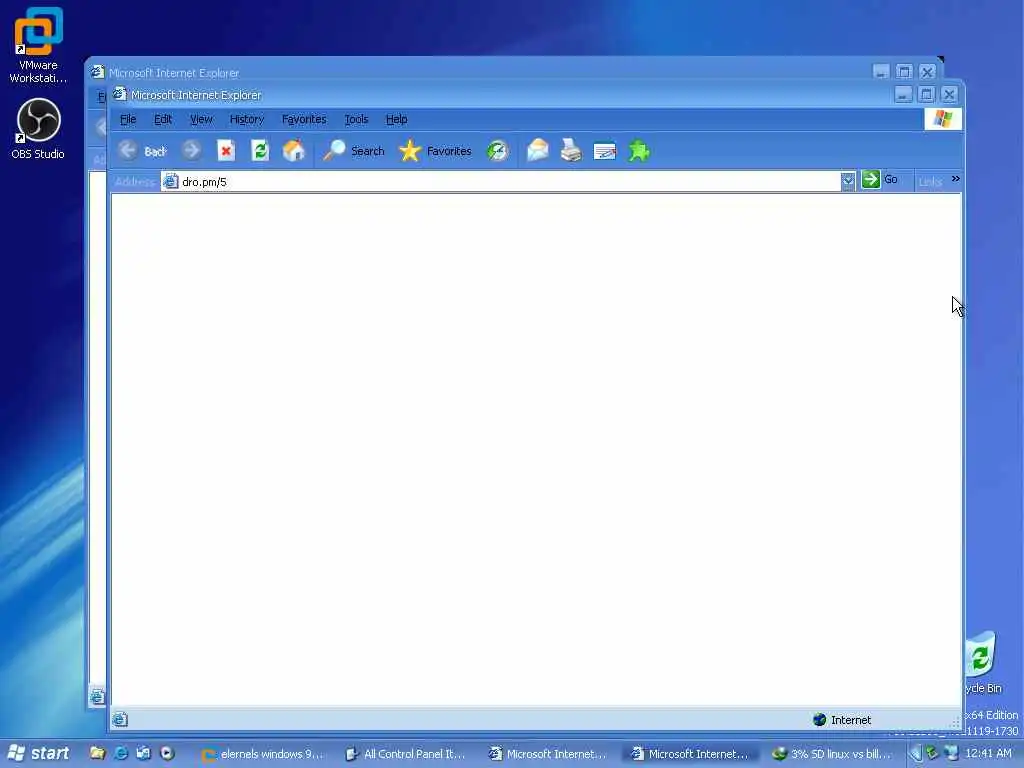This screenshot has height=768, width=1024.
Task: Click the page icon in the address bar
Action: [170, 182]
